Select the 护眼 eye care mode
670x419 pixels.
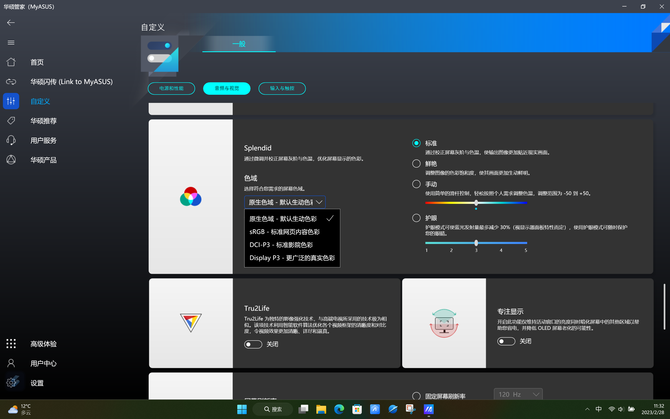[416, 218]
